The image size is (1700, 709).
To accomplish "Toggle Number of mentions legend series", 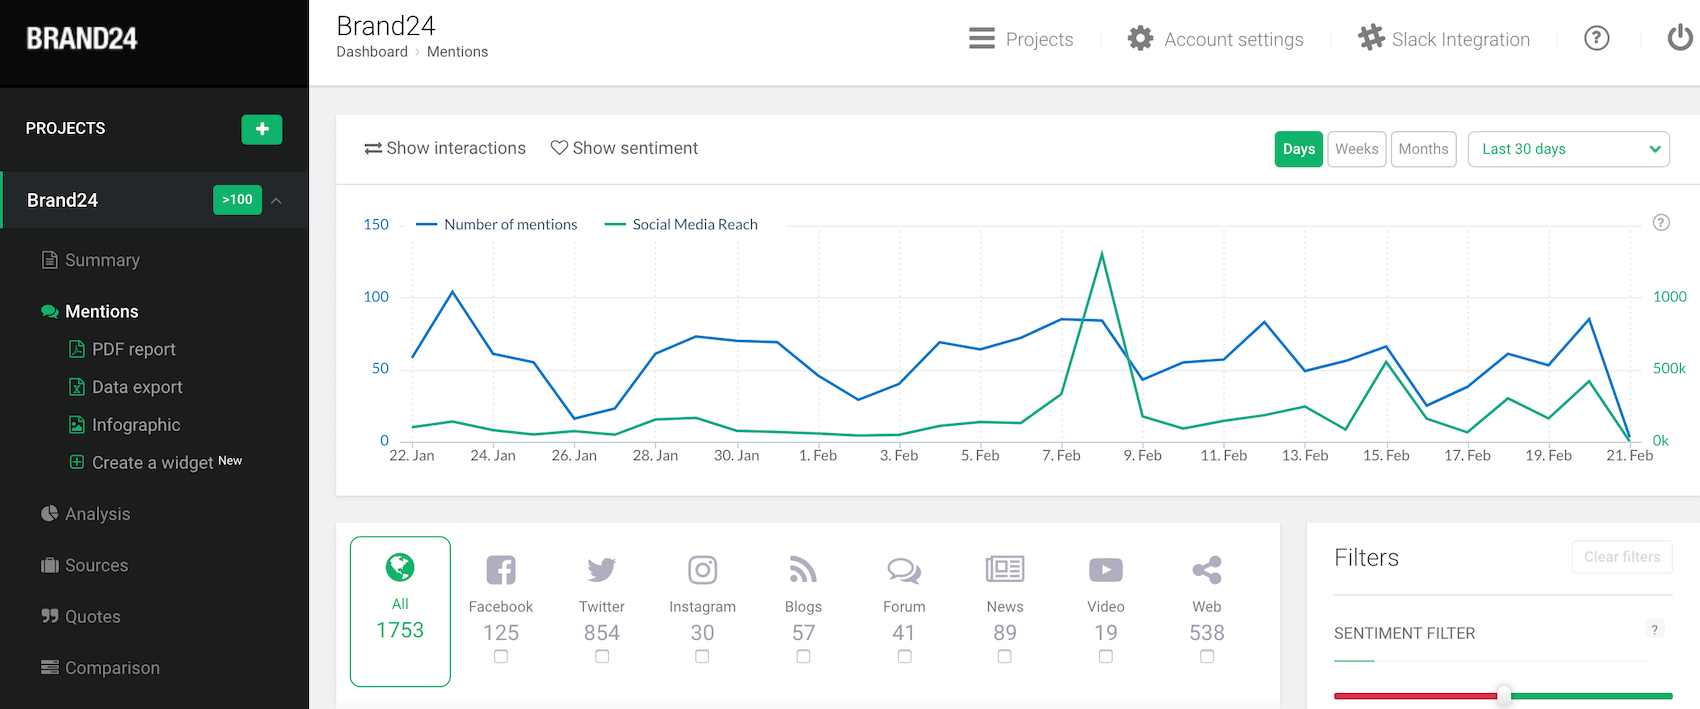I will (496, 225).
